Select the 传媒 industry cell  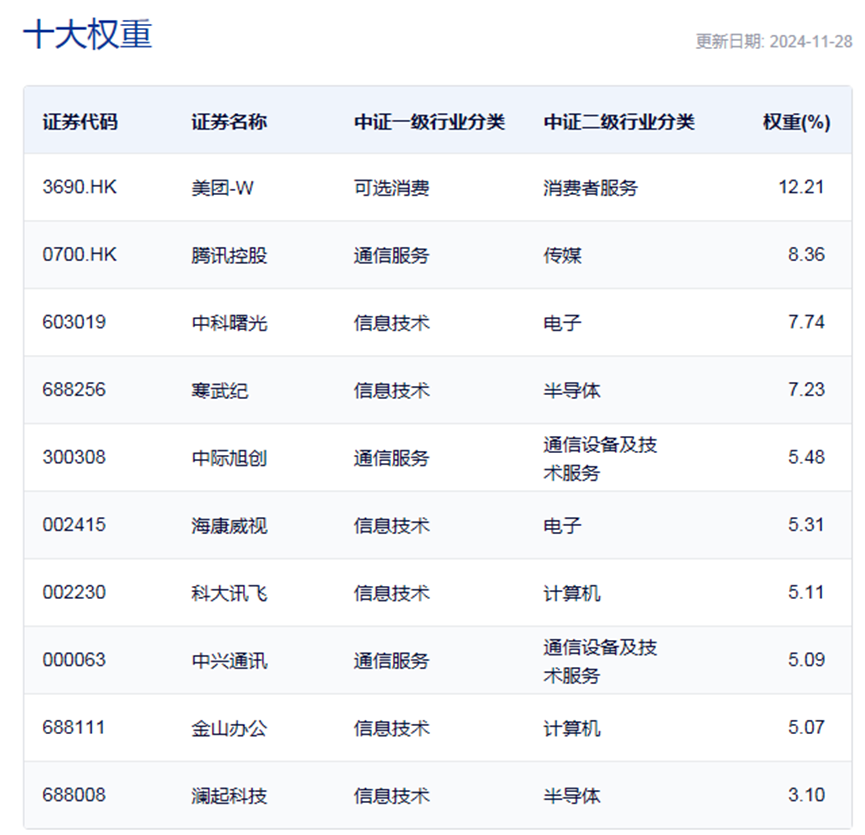coord(562,255)
